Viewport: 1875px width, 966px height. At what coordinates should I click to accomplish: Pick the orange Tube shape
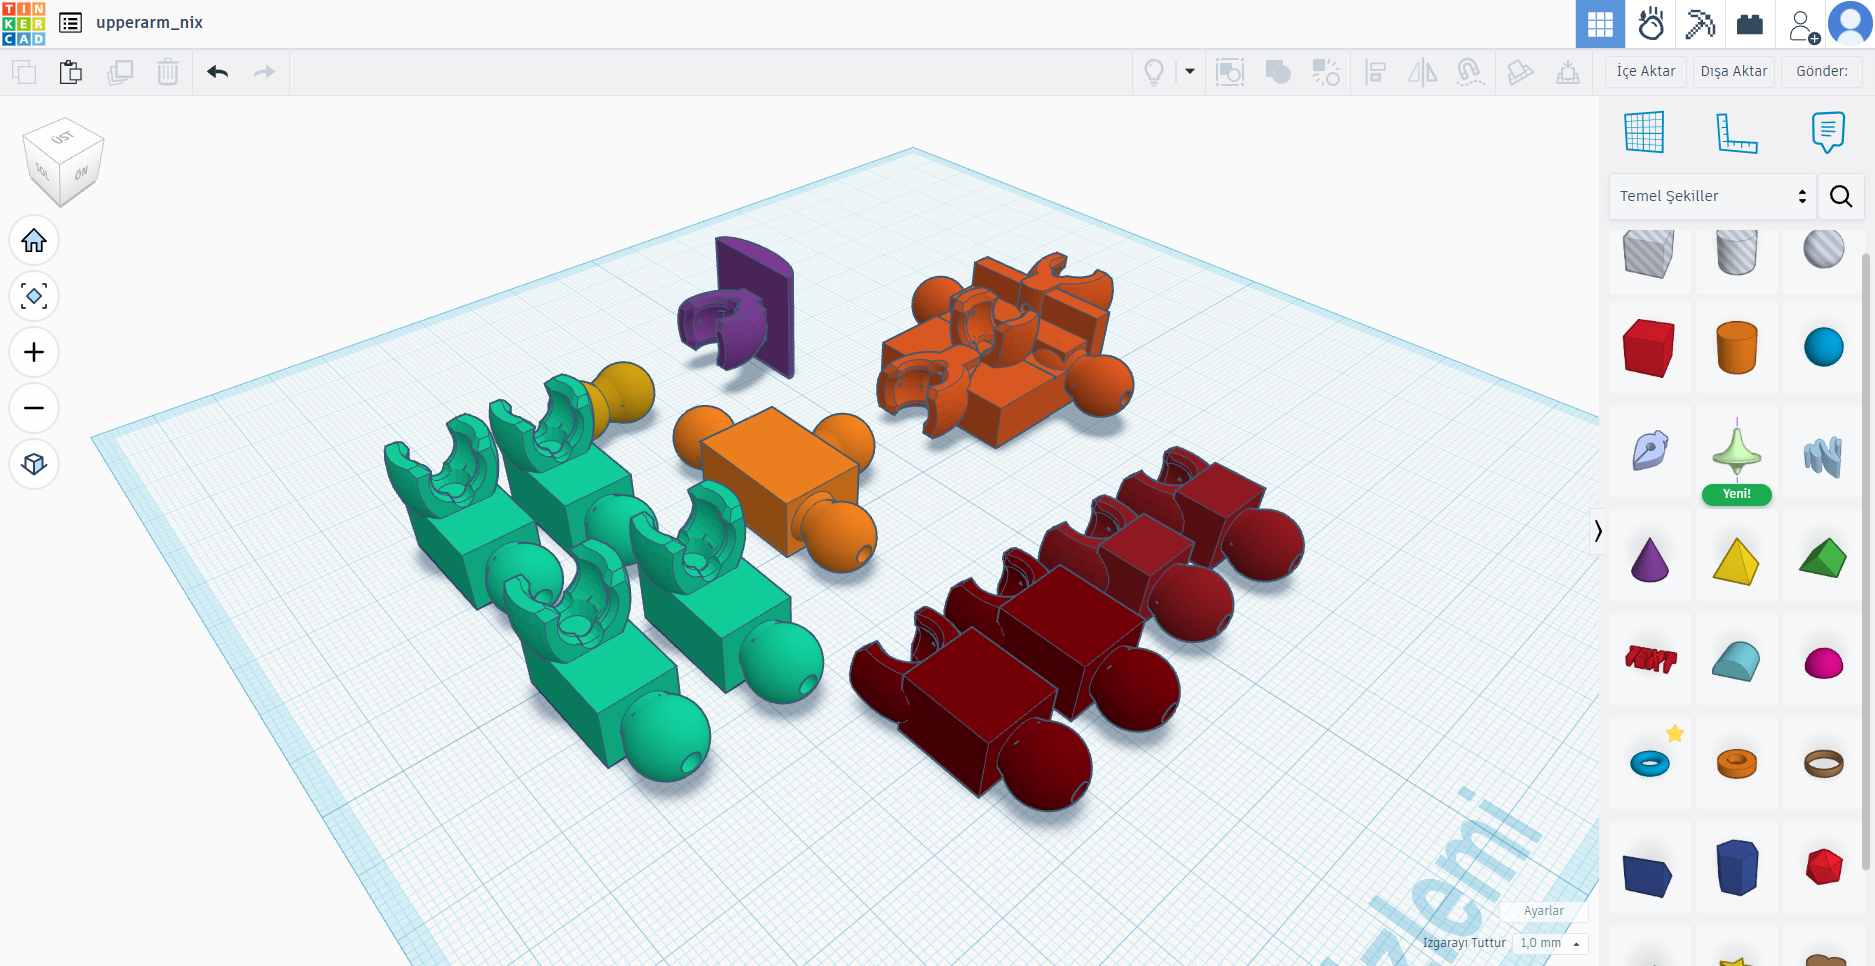pos(1737,764)
